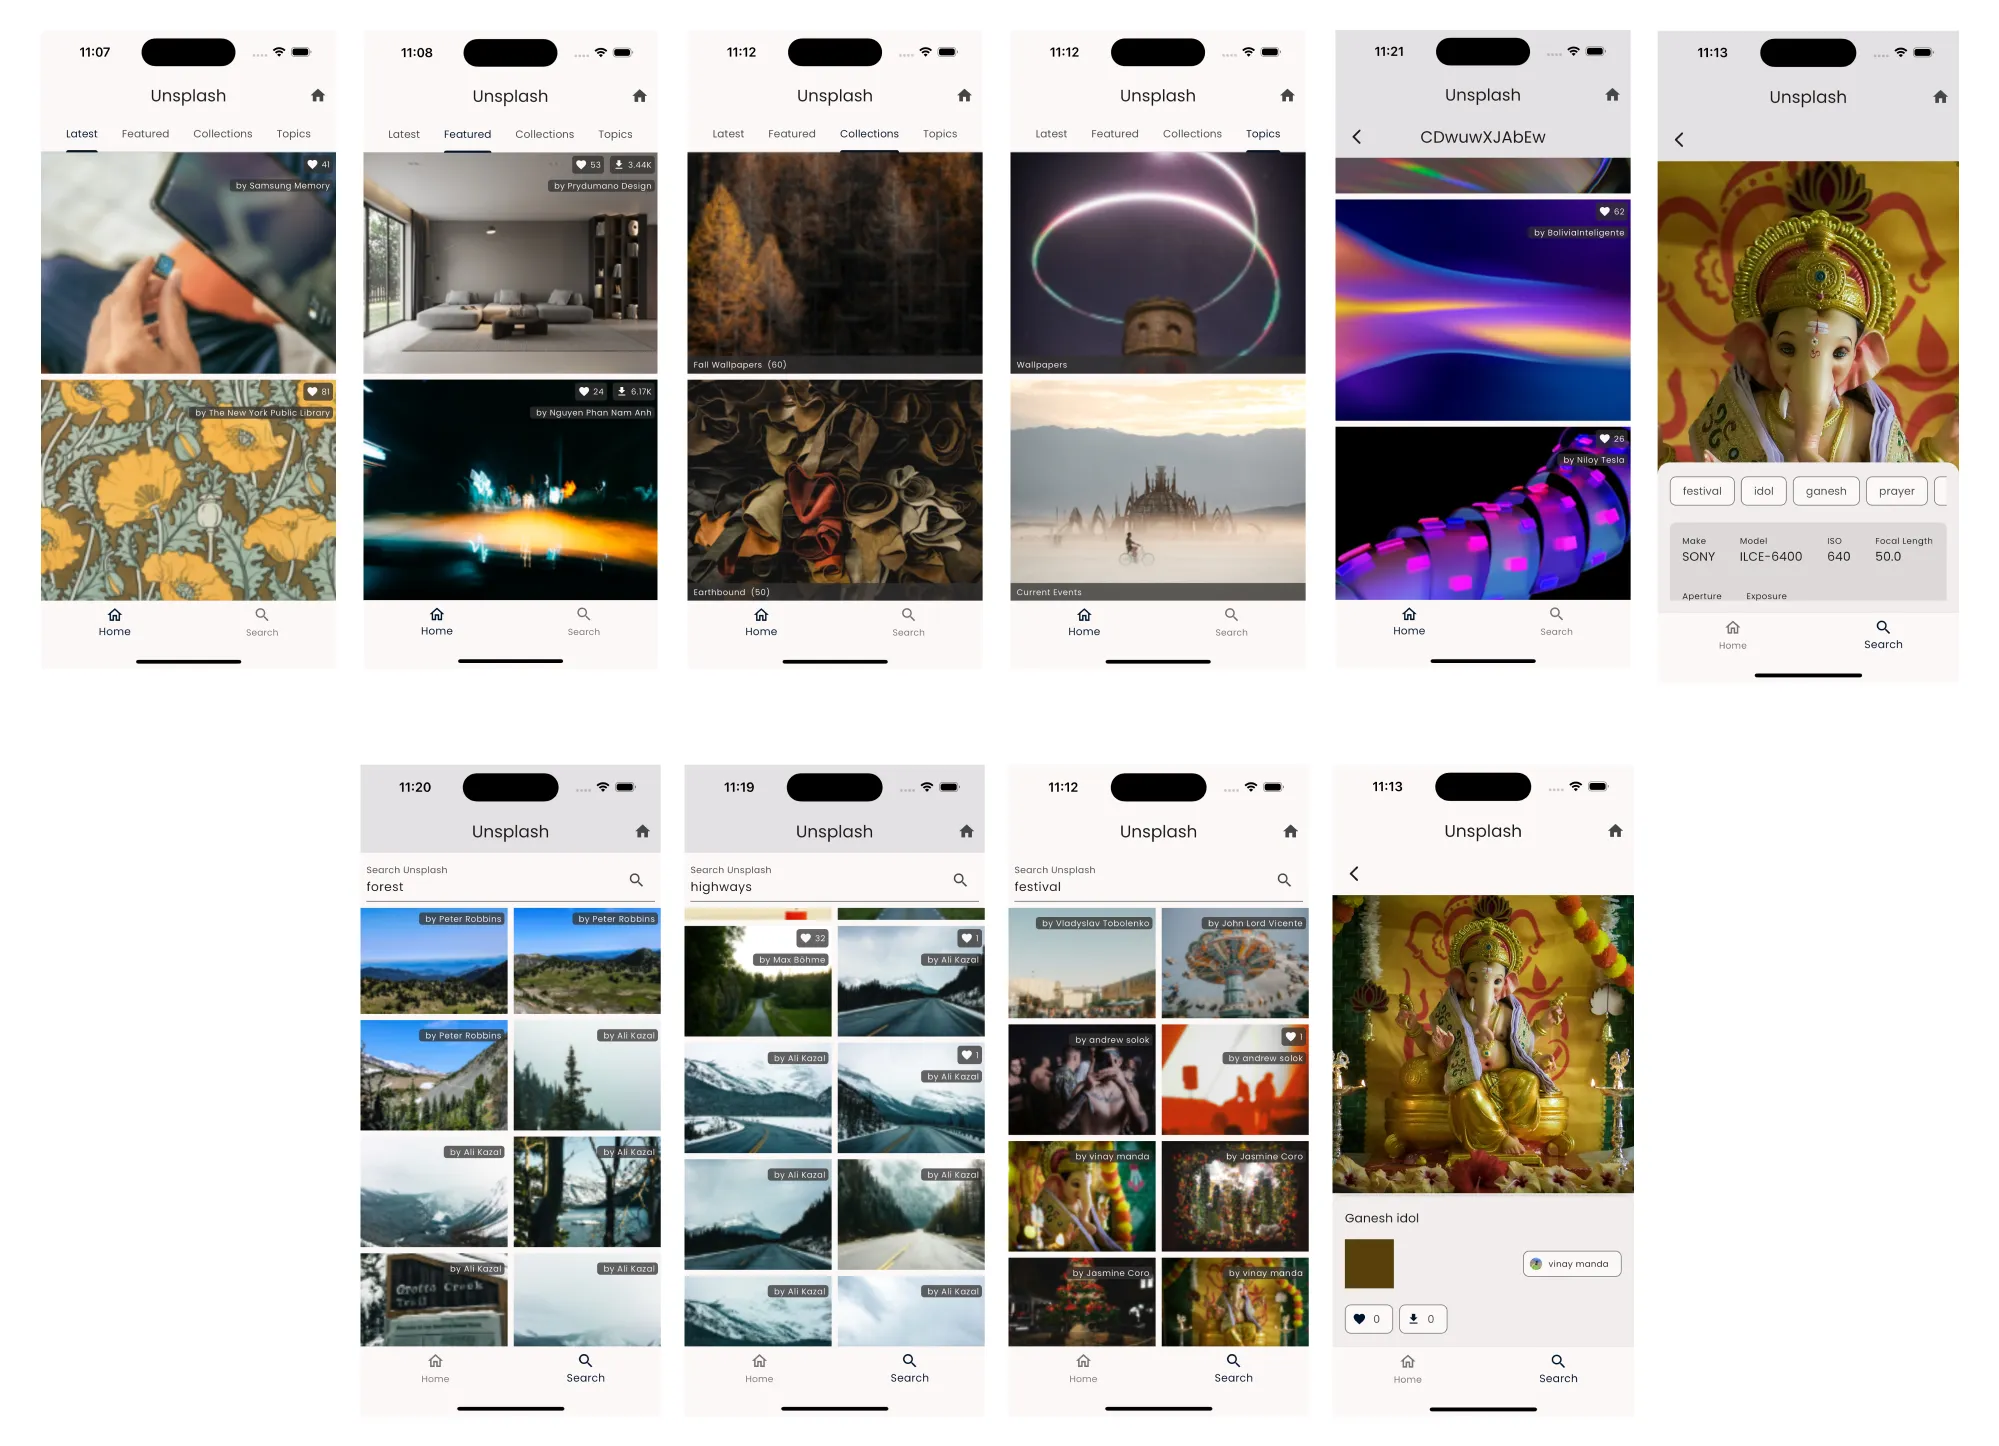
Task: Tap the color swatch under Ganesh idol photo
Action: click(1369, 1263)
